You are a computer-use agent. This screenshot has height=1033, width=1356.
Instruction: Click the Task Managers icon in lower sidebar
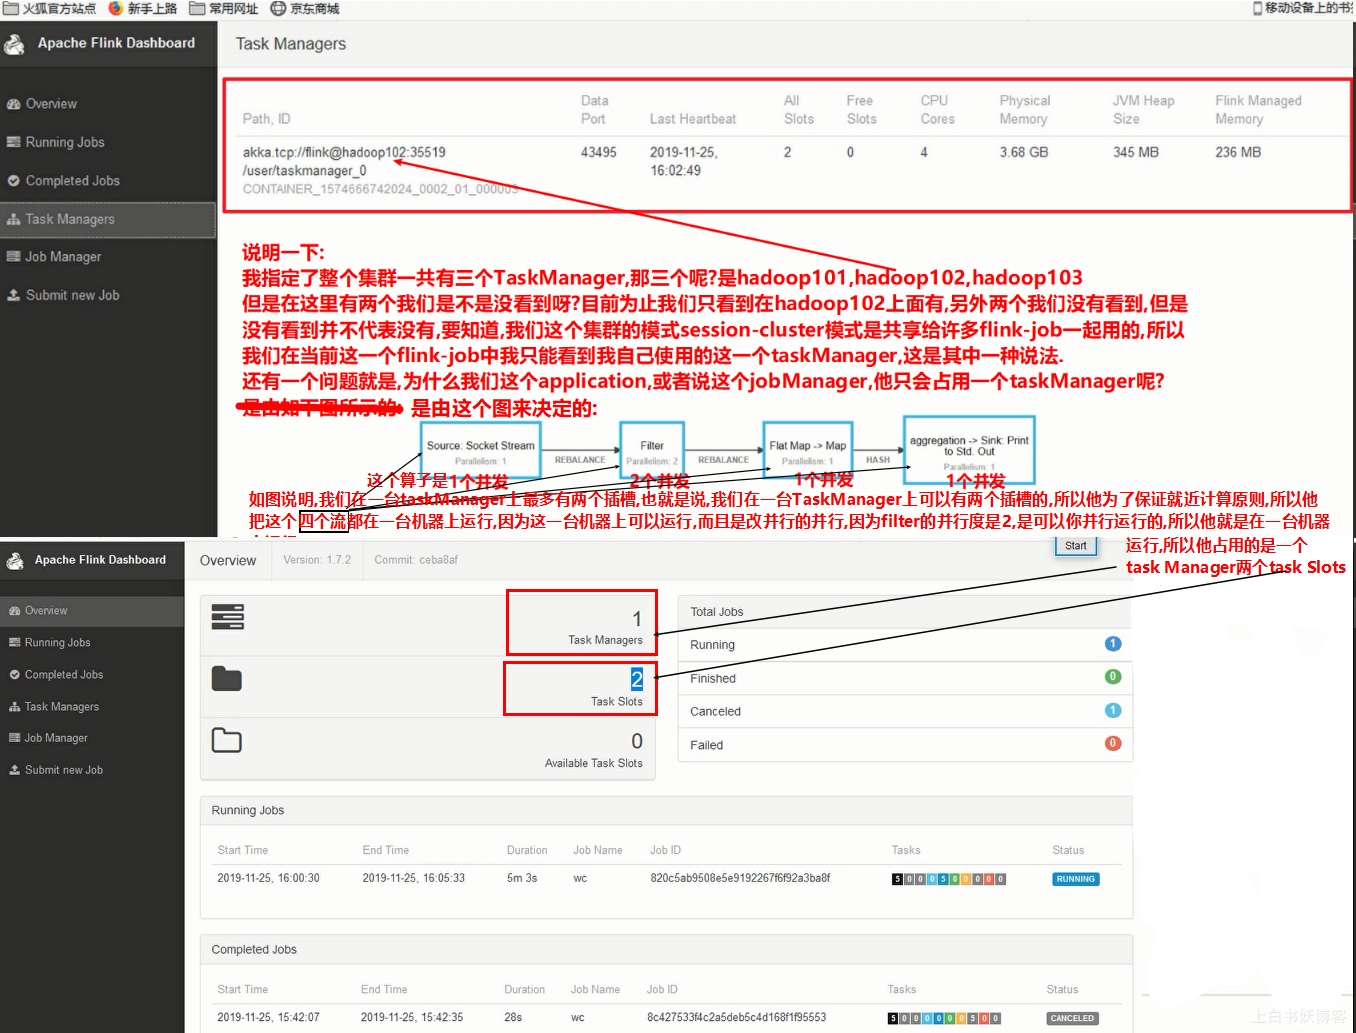click(15, 707)
